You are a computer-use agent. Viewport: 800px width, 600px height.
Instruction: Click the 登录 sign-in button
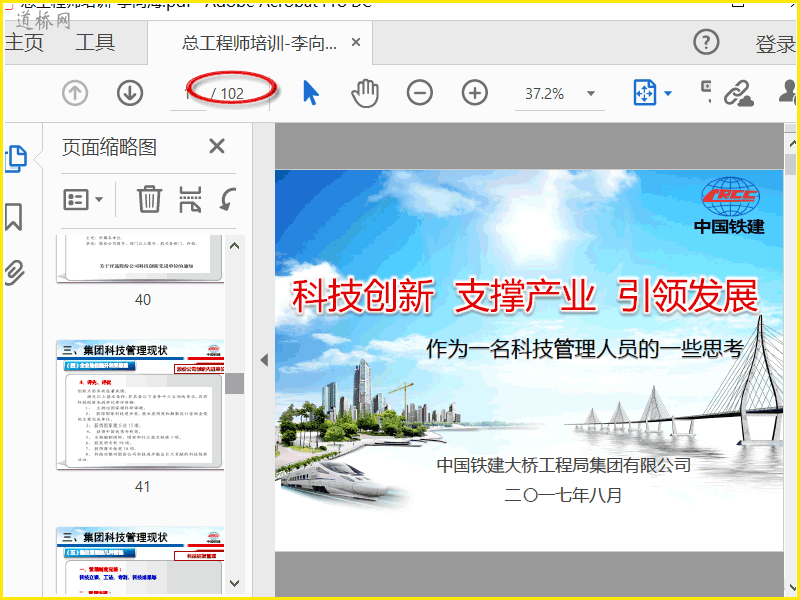pyautogui.click(x=775, y=44)
